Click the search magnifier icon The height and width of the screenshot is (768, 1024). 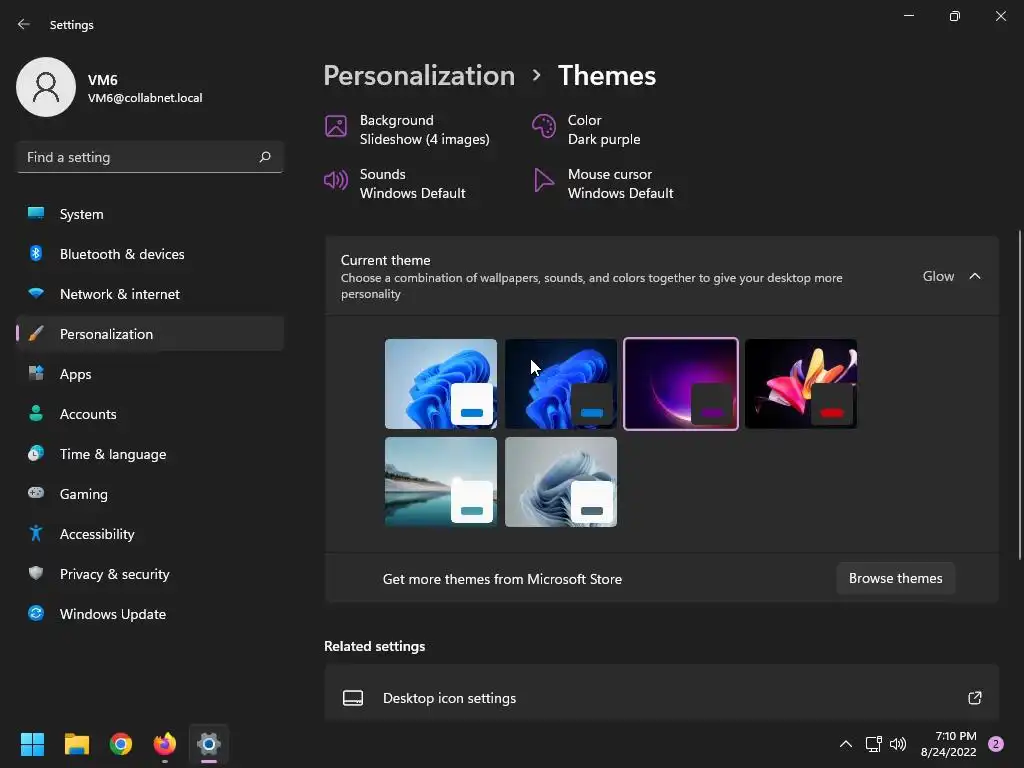(264, 157)
